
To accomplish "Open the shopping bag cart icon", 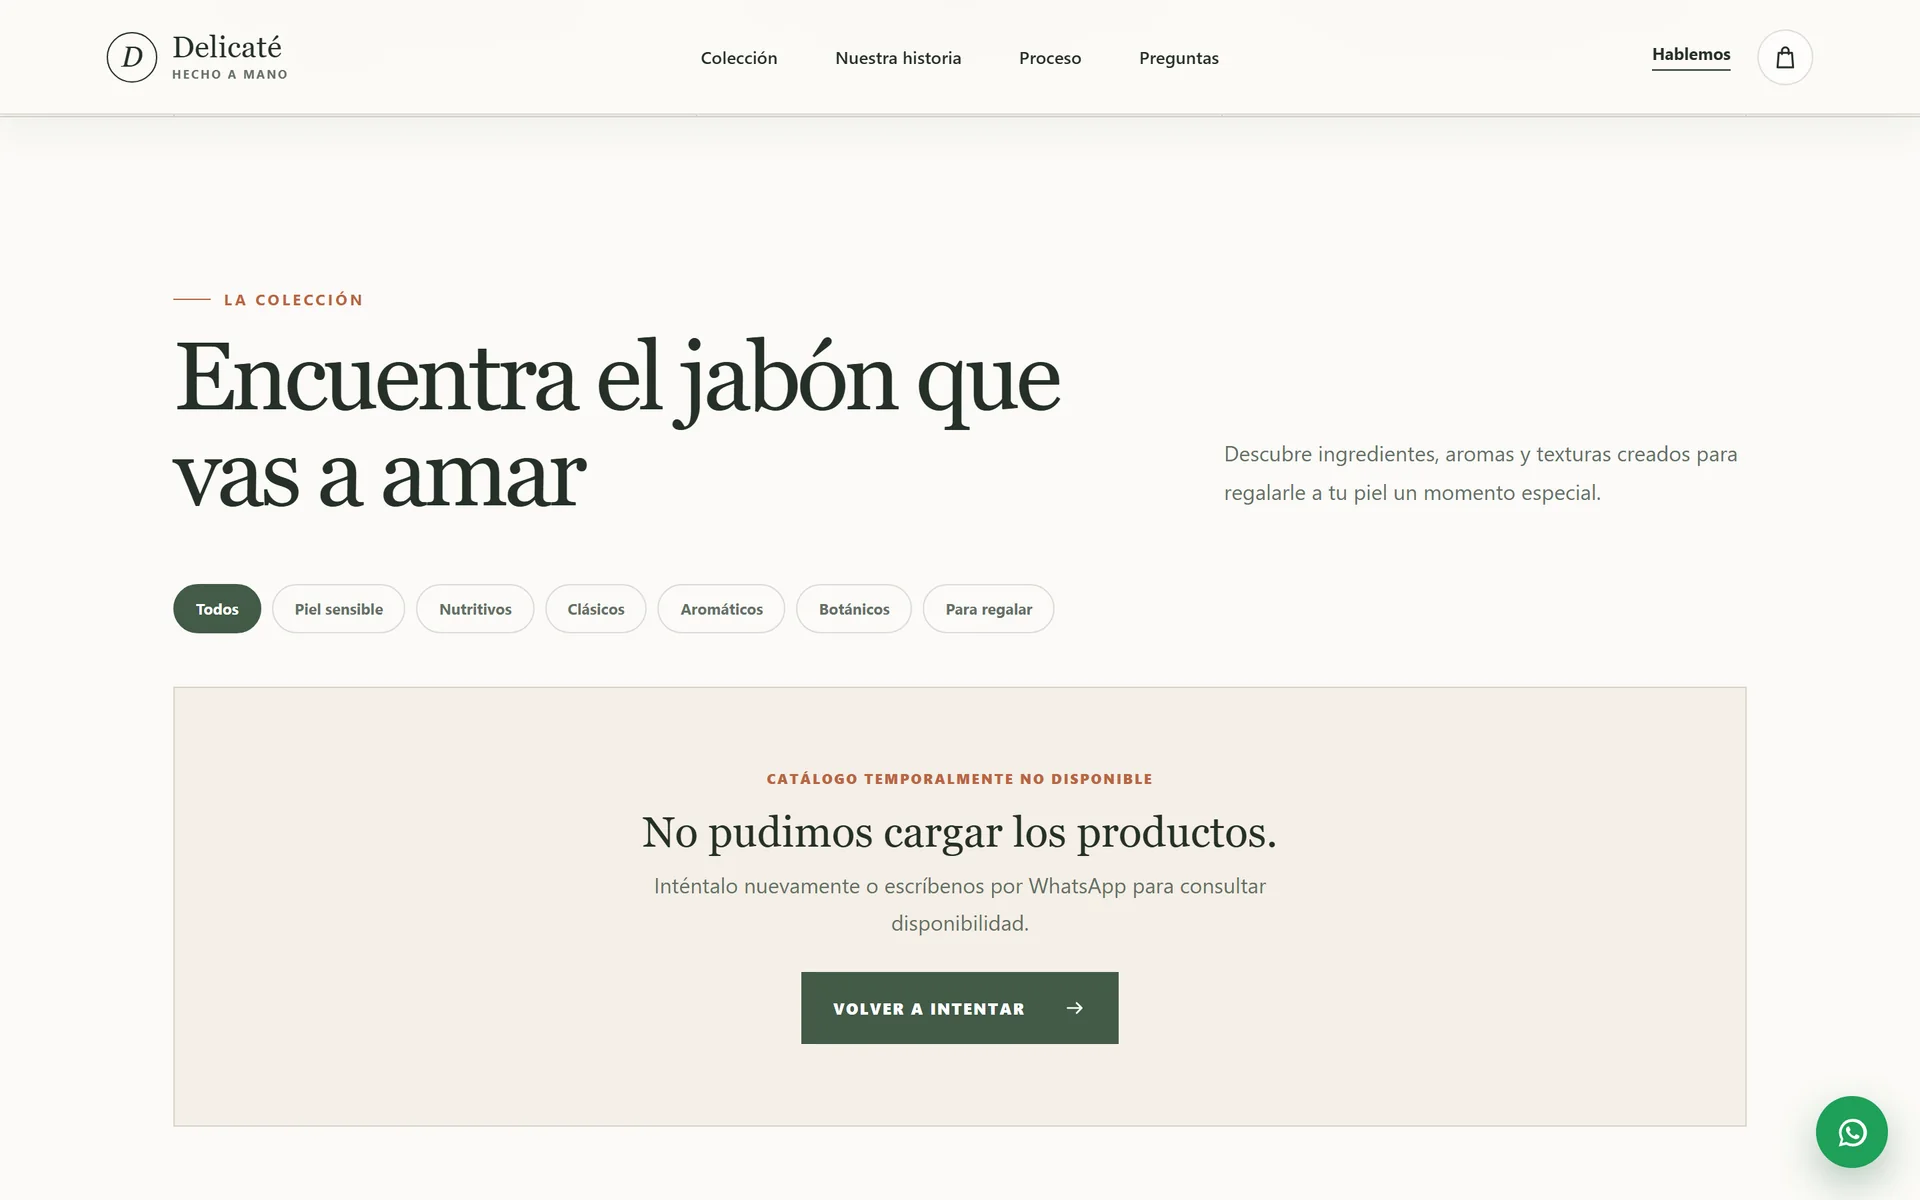I will (x=1784, y=57).
